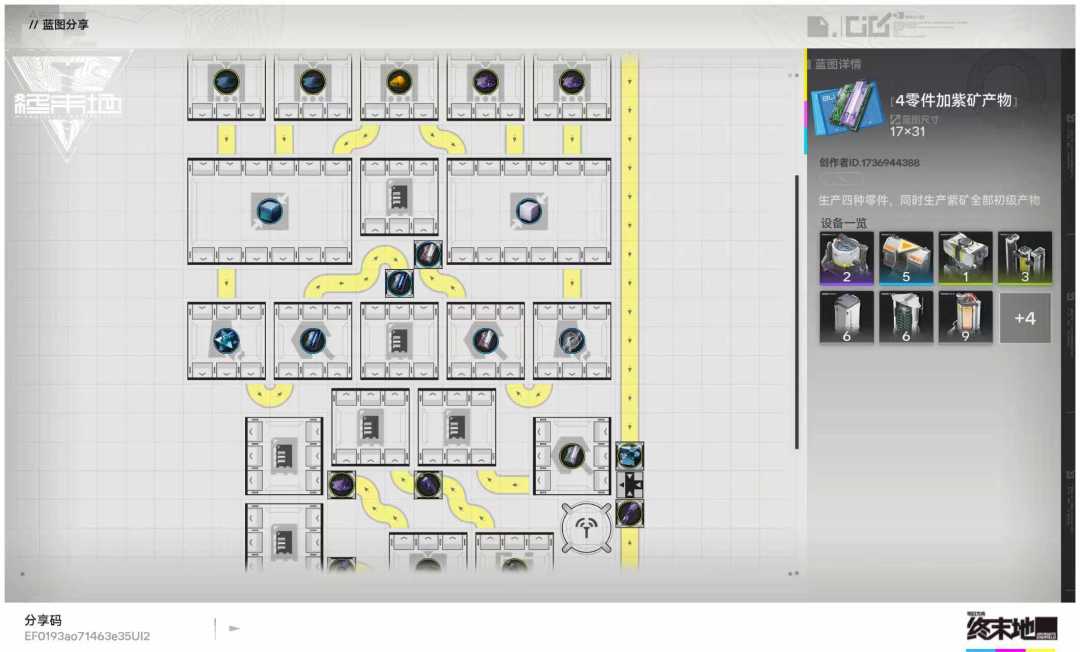Click the belt splitter with black arrows
This screenshot has width=1080, height=652.
(x=630, y=485)
